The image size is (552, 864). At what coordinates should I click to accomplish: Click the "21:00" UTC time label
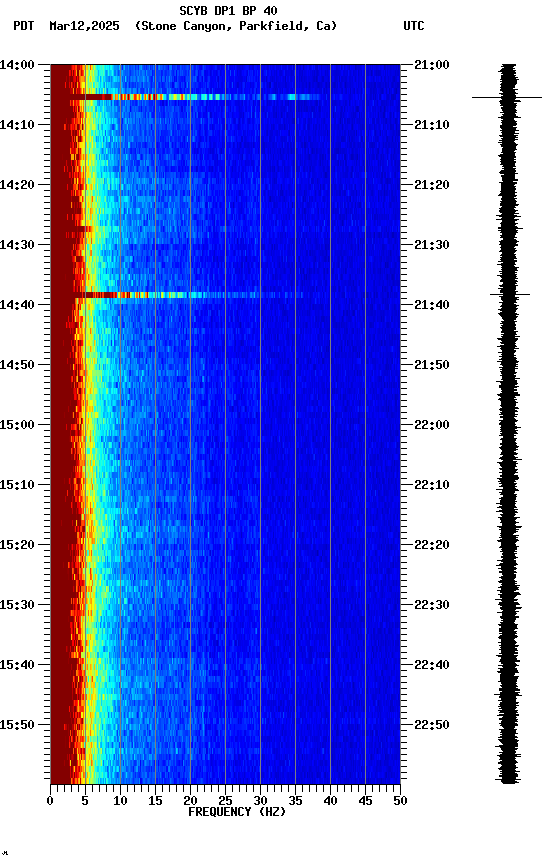[432, 65]
